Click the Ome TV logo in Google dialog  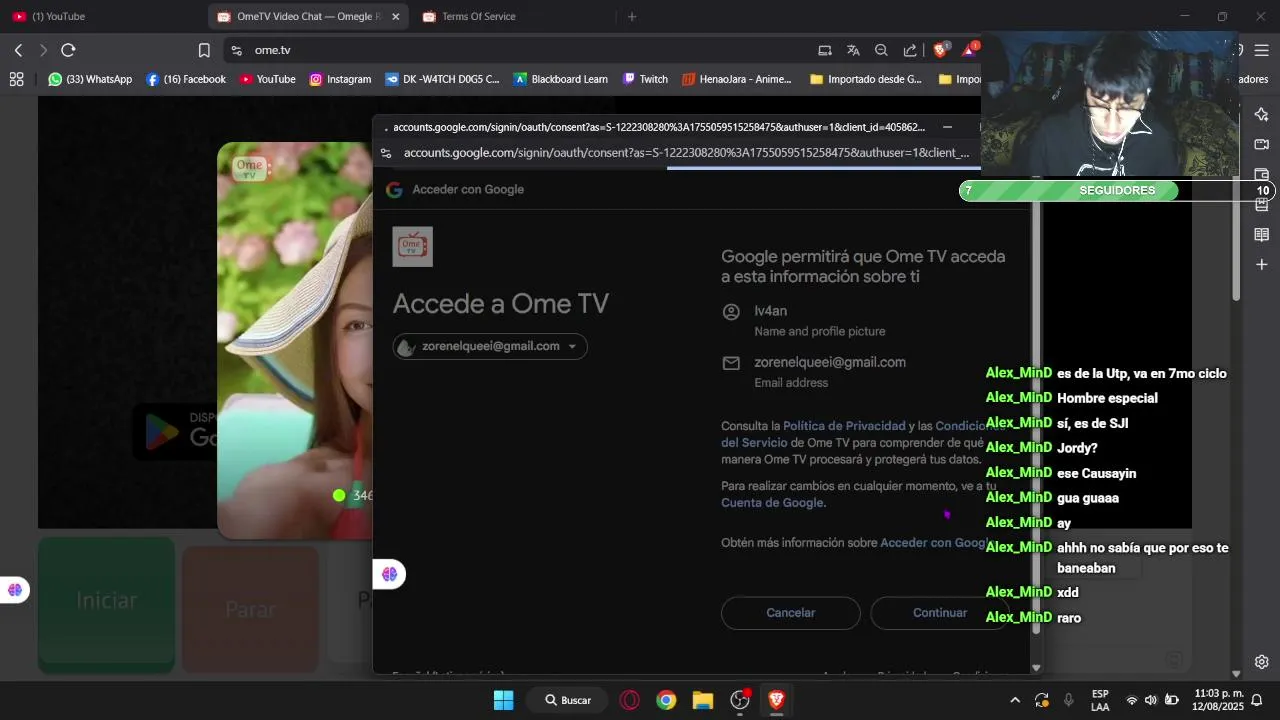413,246
